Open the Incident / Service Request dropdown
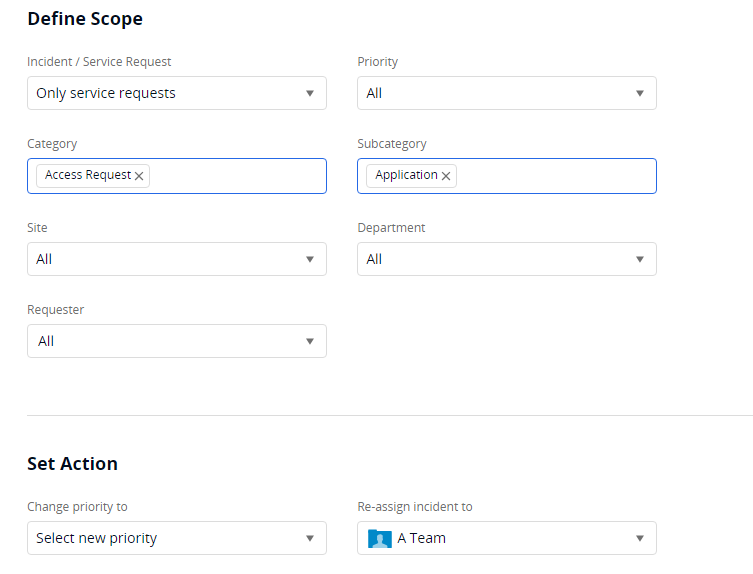 point(176,93)
